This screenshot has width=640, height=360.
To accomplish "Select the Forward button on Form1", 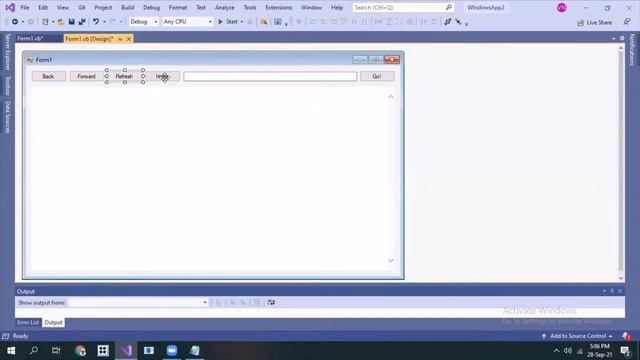I will pos(86,76).
